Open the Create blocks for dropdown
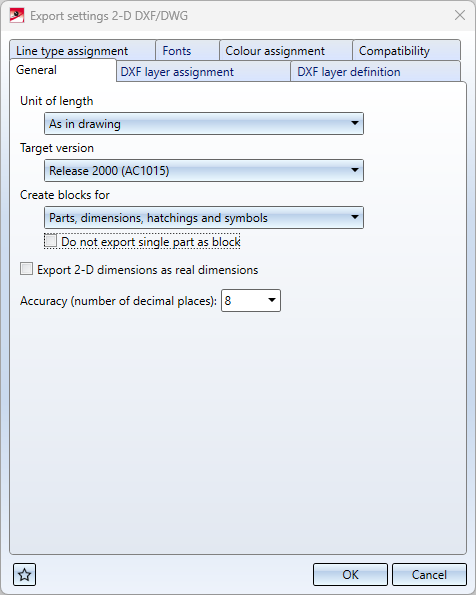The width and height of the screenshot is (476, 595). (x=204, y=217)
